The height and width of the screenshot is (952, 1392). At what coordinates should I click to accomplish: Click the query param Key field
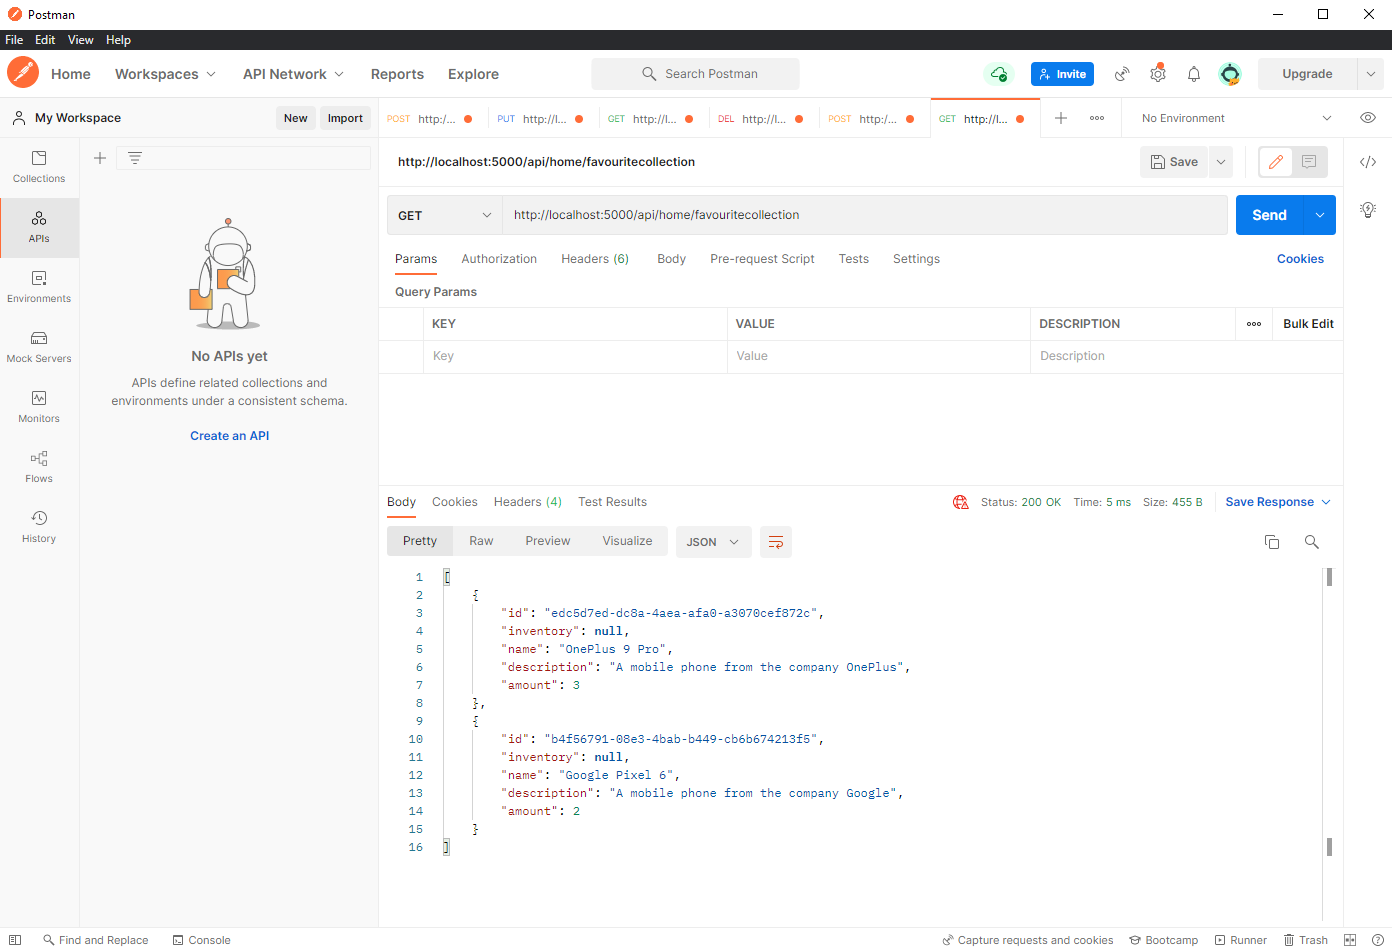575,356
